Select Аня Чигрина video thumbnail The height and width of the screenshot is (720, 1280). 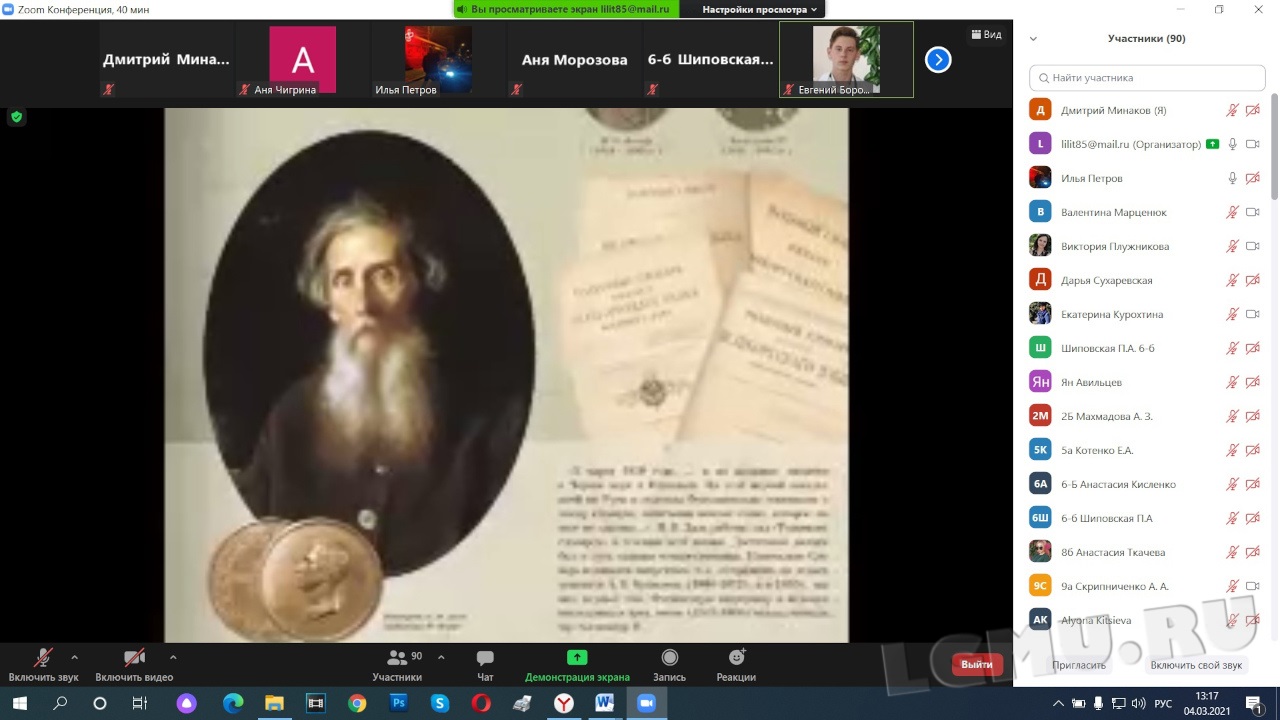point(303,60)
